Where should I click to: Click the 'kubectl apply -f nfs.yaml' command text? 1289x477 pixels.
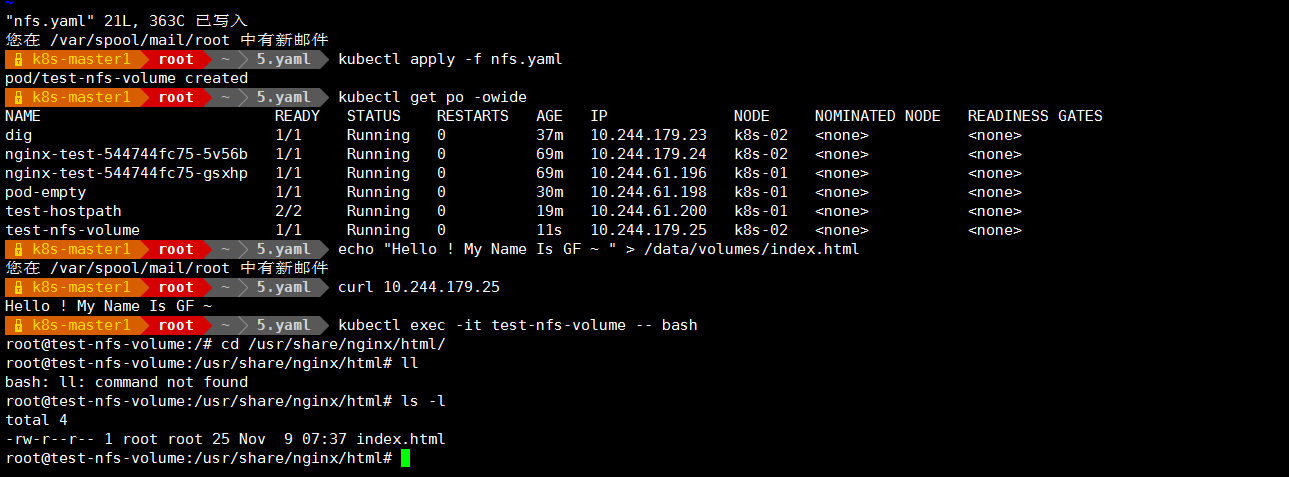450,59
